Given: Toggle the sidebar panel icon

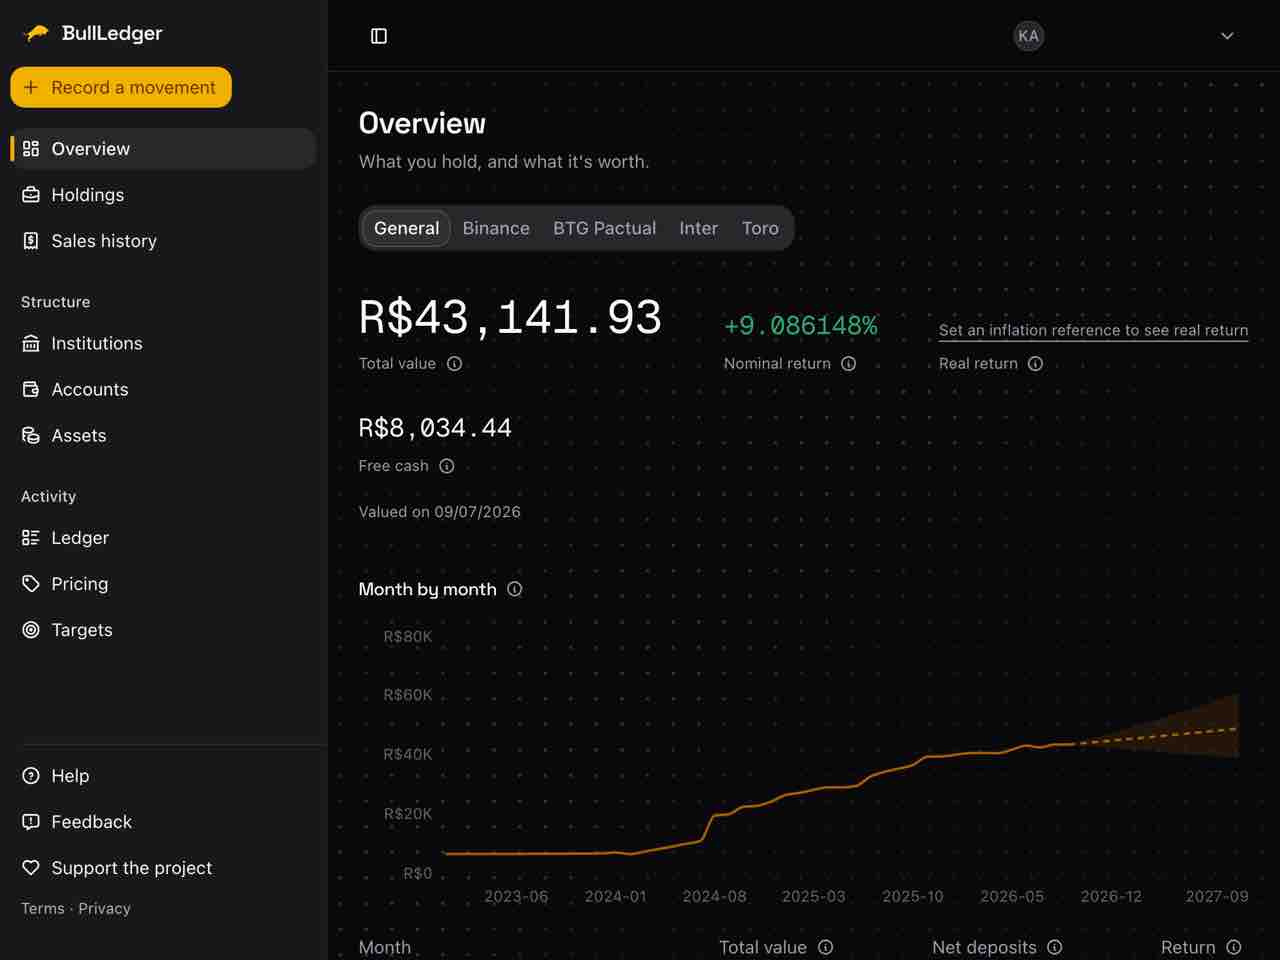Looking at the screenshot, I should 379,36.
